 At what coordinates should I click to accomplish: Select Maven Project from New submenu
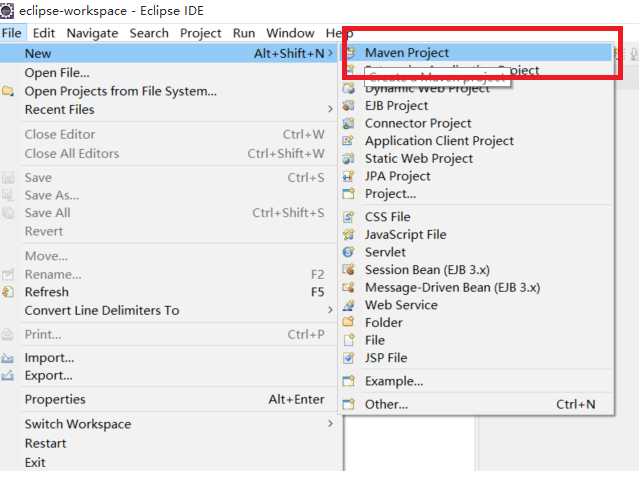click(477, 53)
